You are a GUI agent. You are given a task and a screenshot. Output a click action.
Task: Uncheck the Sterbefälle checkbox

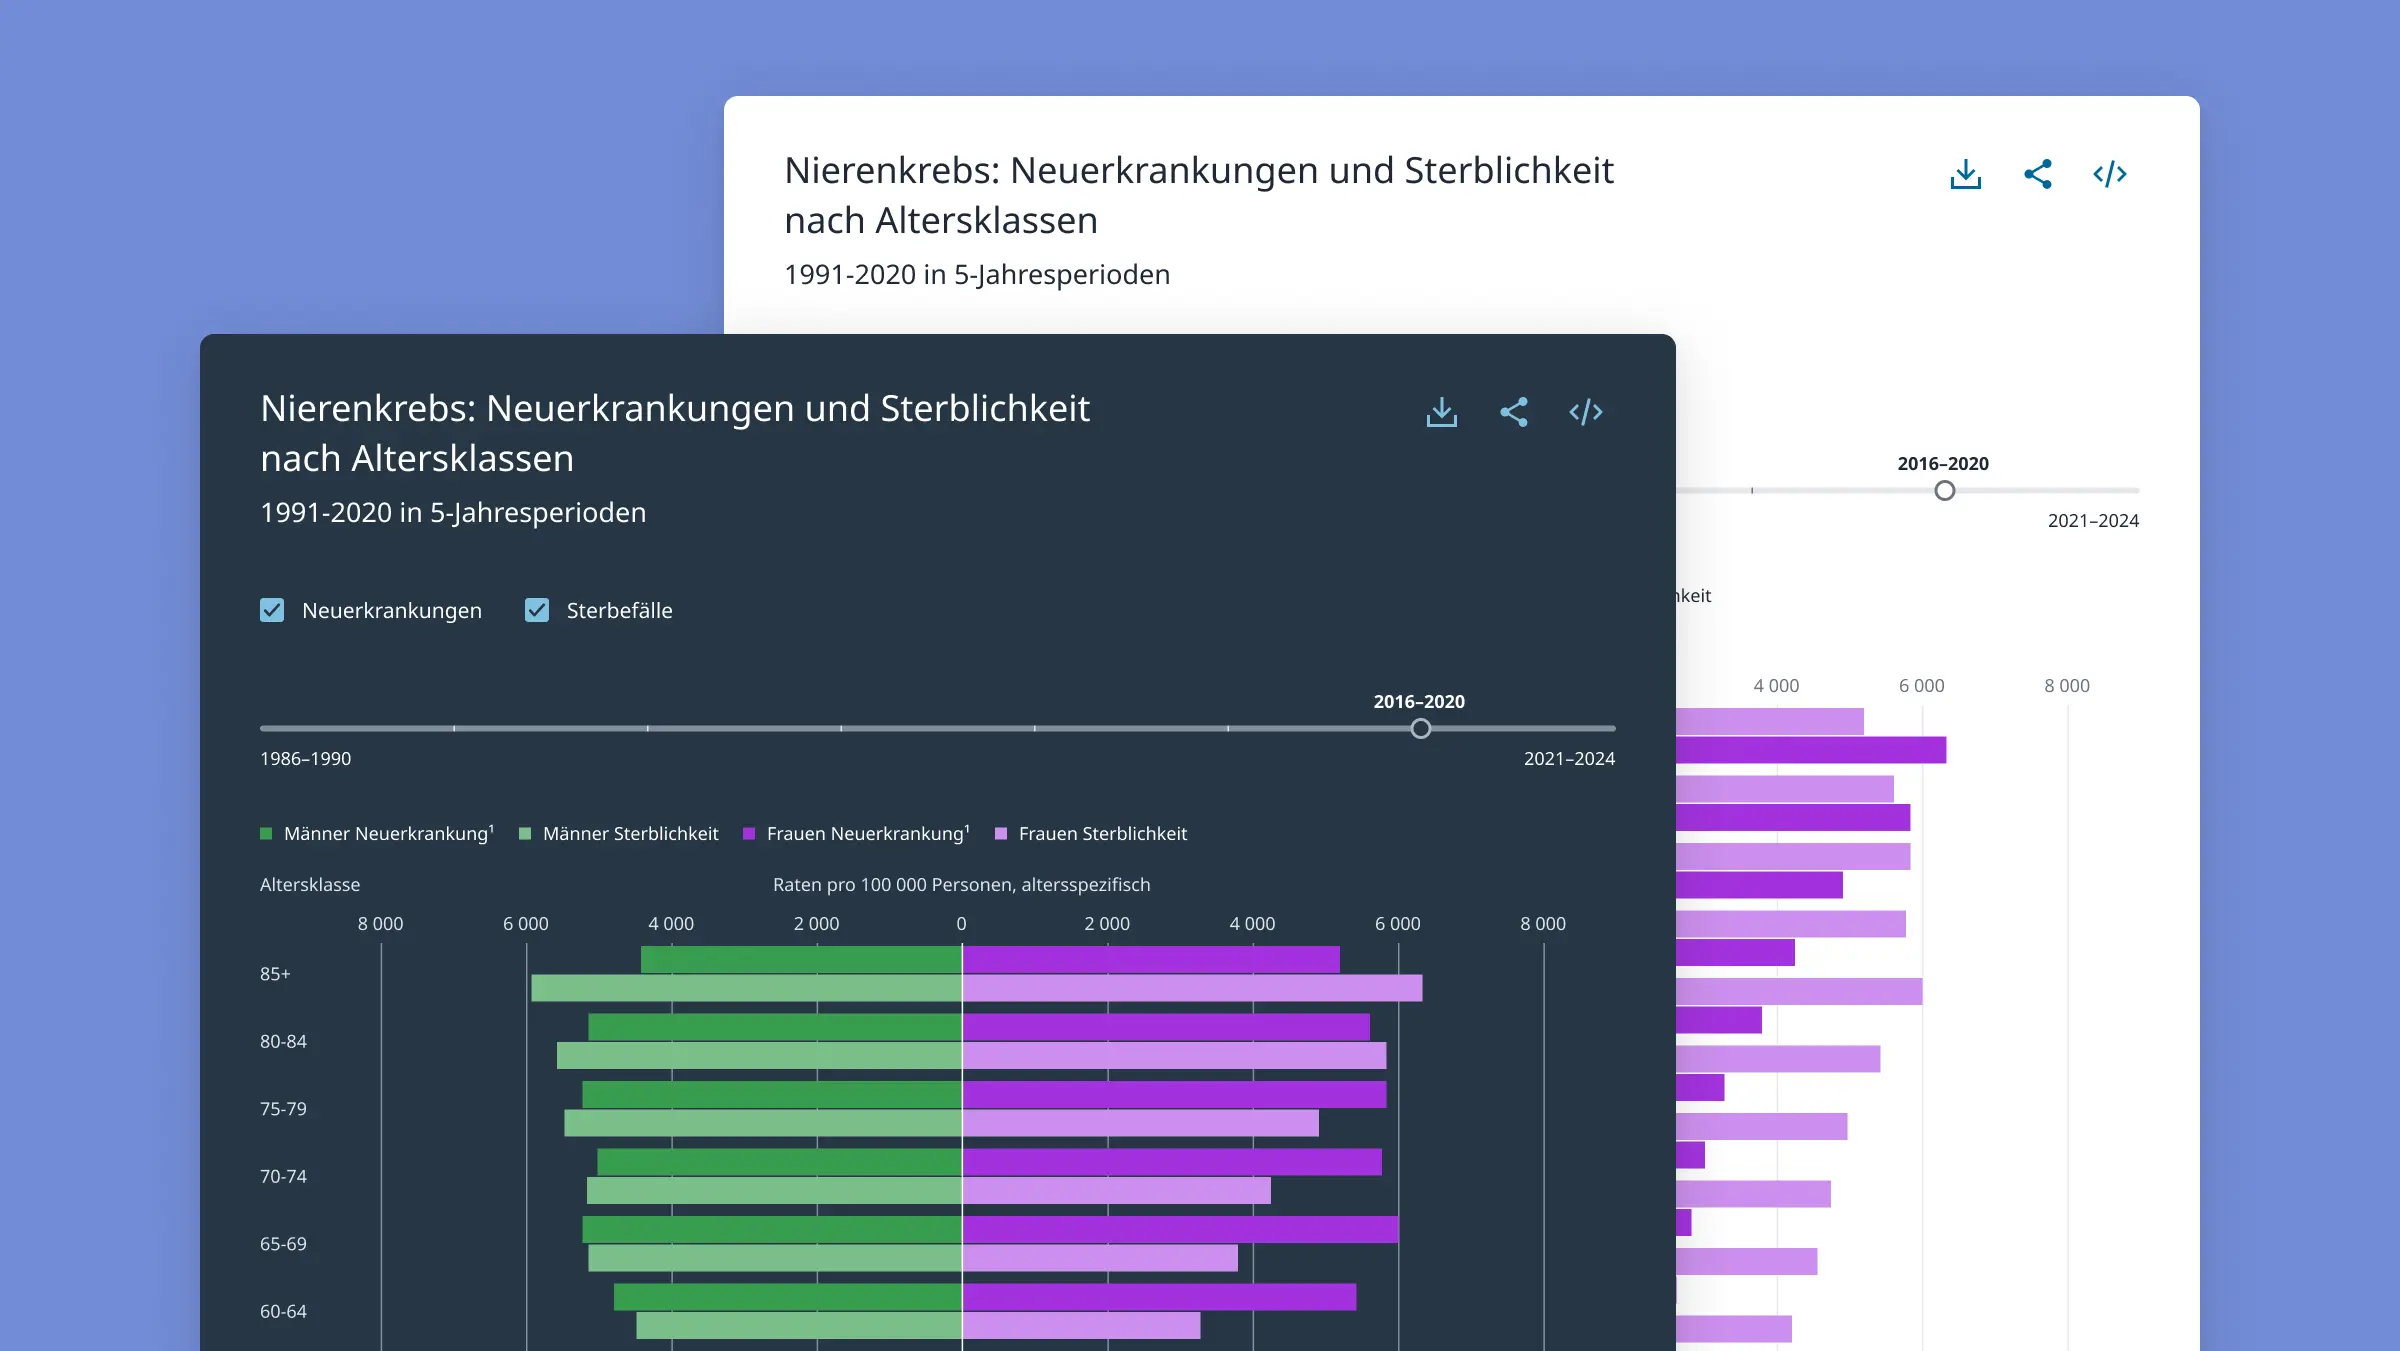pyautogui.click(x=537, y=610)
